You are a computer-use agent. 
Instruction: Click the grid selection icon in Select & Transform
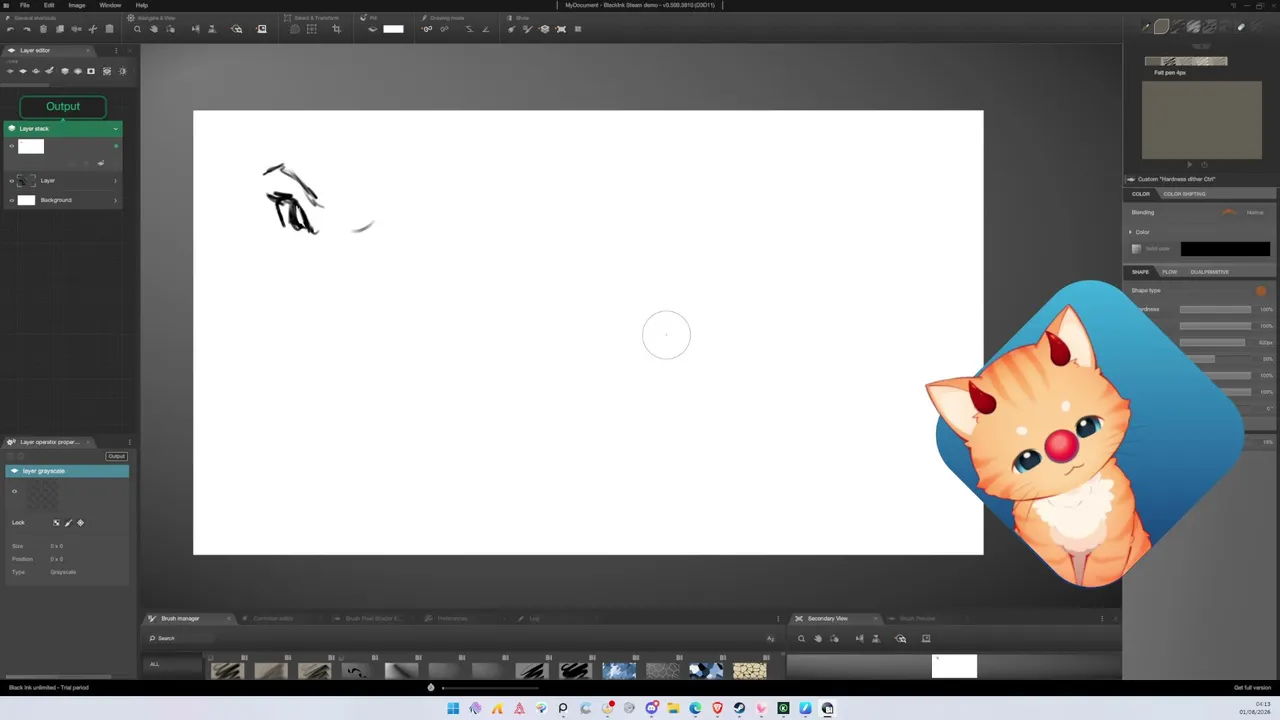[311, 29]
